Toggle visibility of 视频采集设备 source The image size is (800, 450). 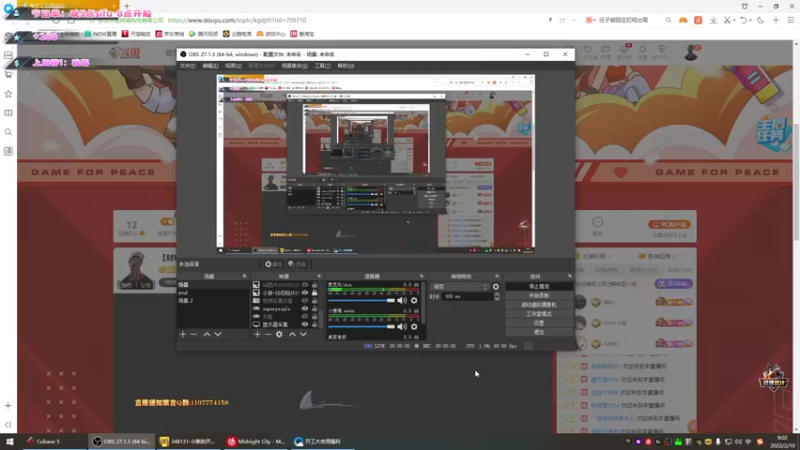click(305, 301)
